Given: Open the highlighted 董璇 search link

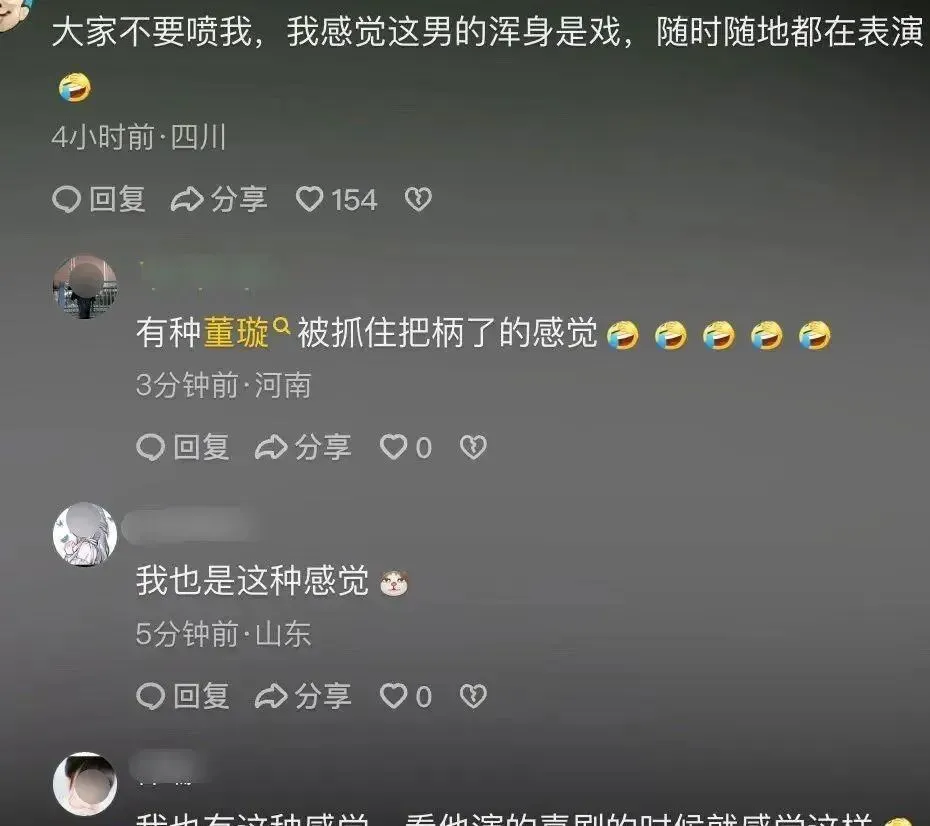Looking at the screenshot, I should pos(236,332).
